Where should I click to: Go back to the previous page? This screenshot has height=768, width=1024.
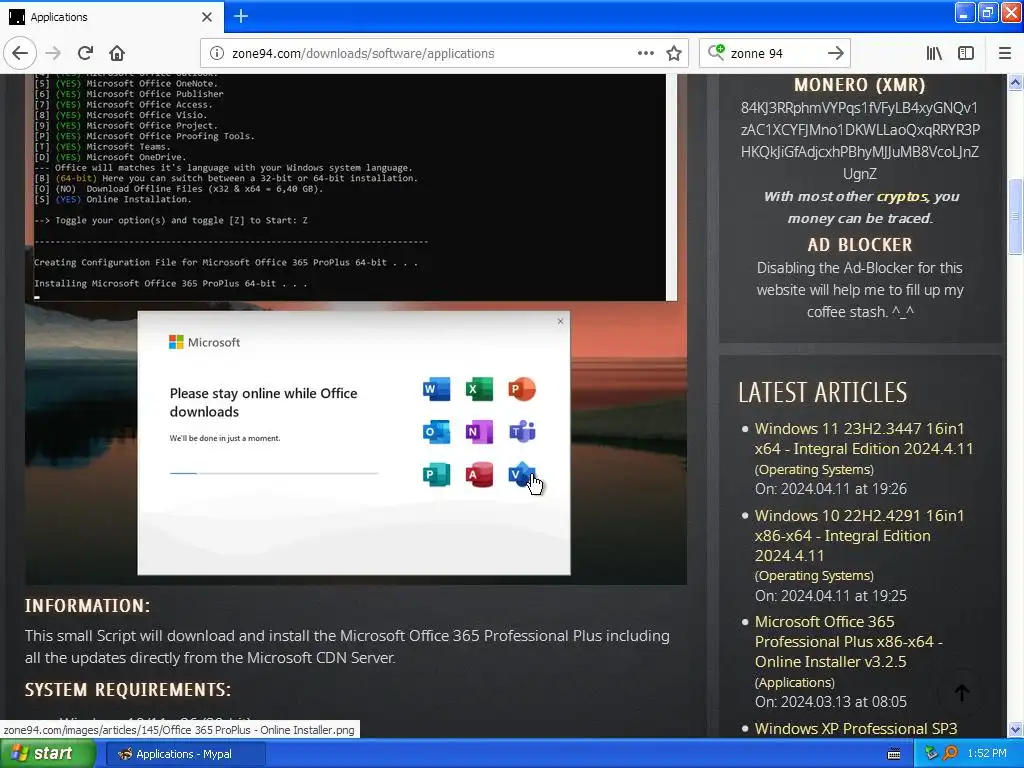[20, 53]
